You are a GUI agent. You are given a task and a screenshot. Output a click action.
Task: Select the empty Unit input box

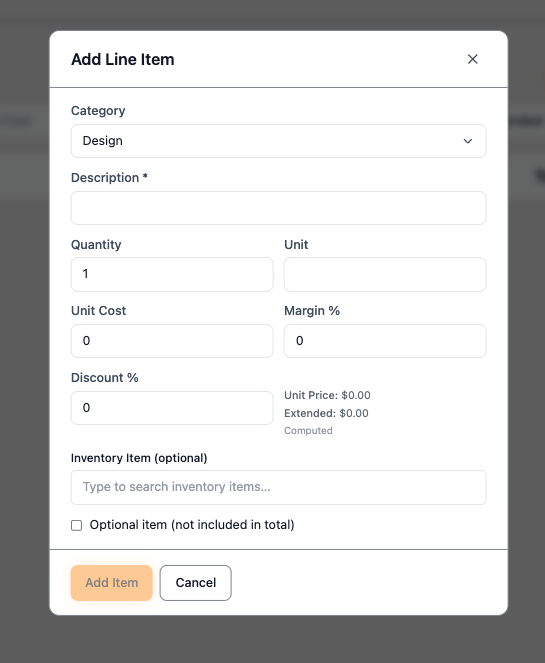(385, 274)
